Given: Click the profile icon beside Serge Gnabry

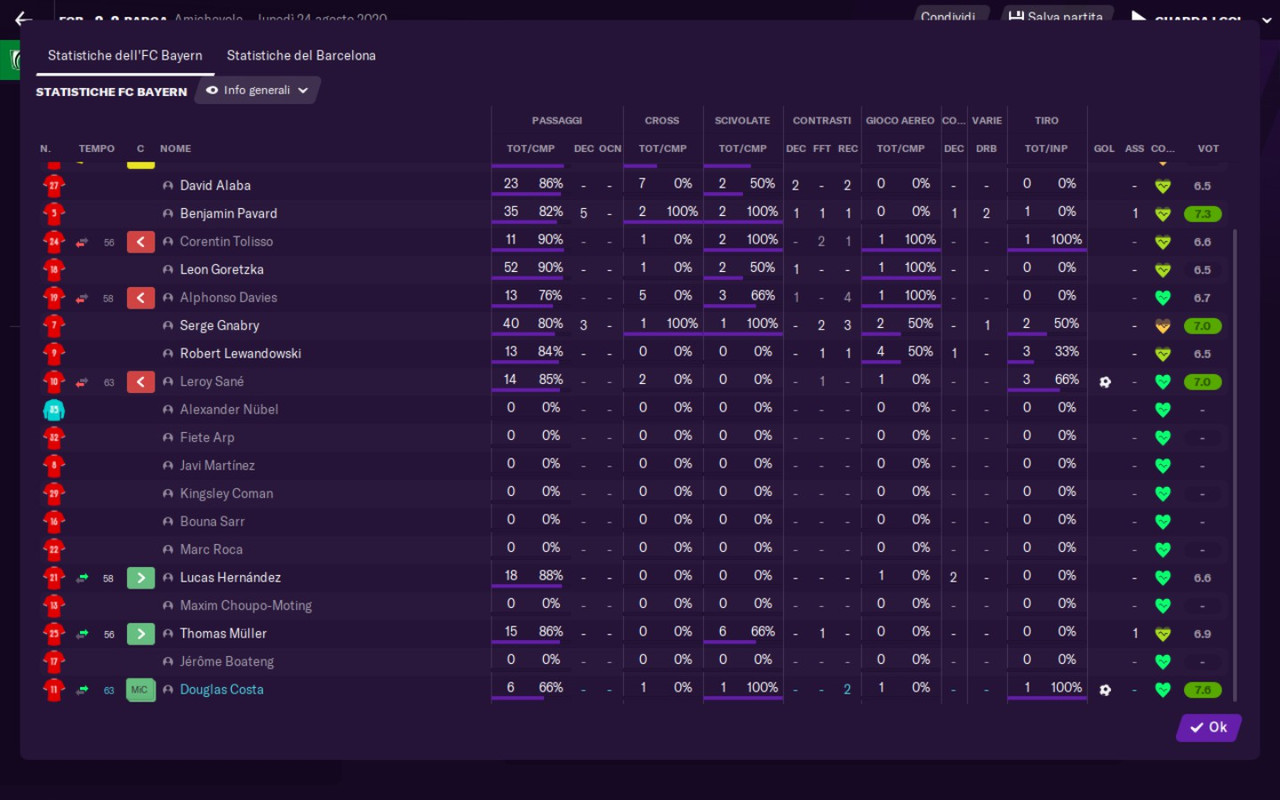Looking at the screenshot, I should (168, 326).
